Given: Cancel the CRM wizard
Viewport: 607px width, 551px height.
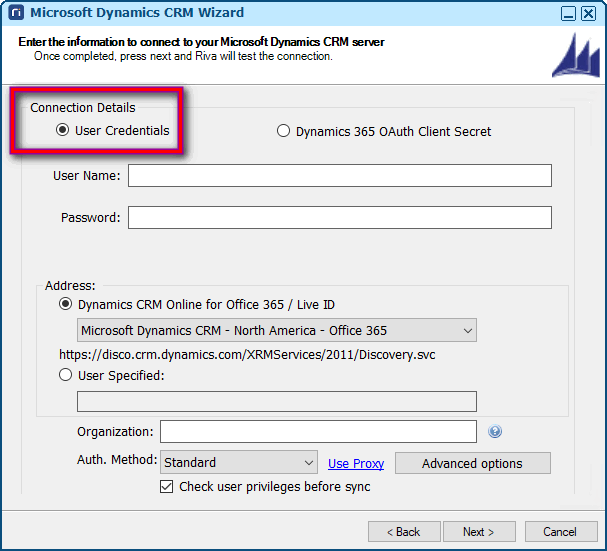Looking at the screenshot, I should pyautogui.click(x=561, y=532).
